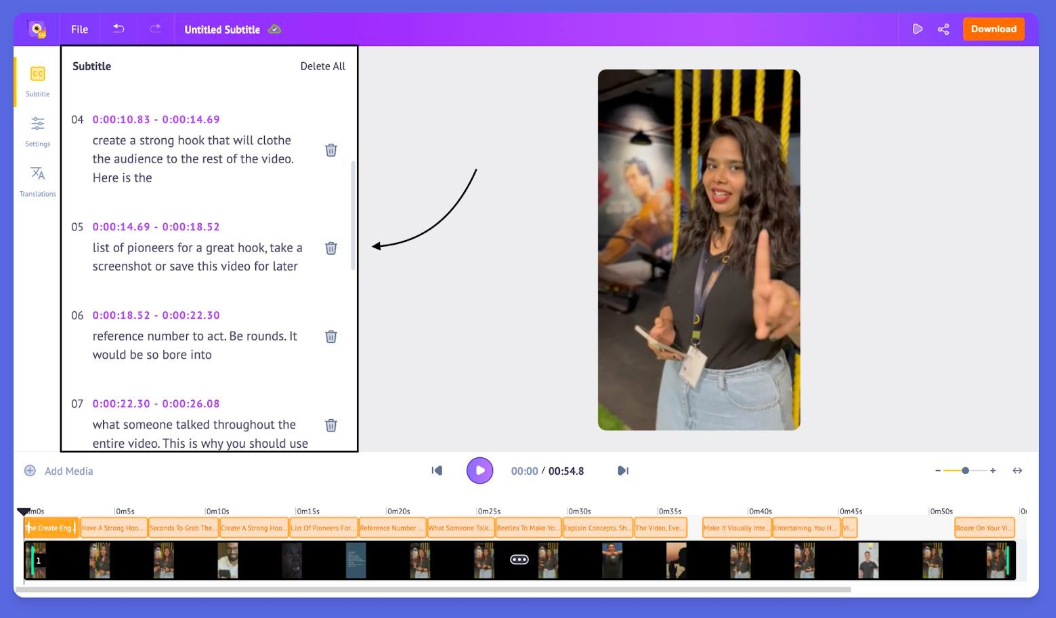Image resolution: width=1056 pixels, height=618 pixels.
Task: Edit subtitle text 'list of pioneers for a great hook'
Action: point(178,248)
